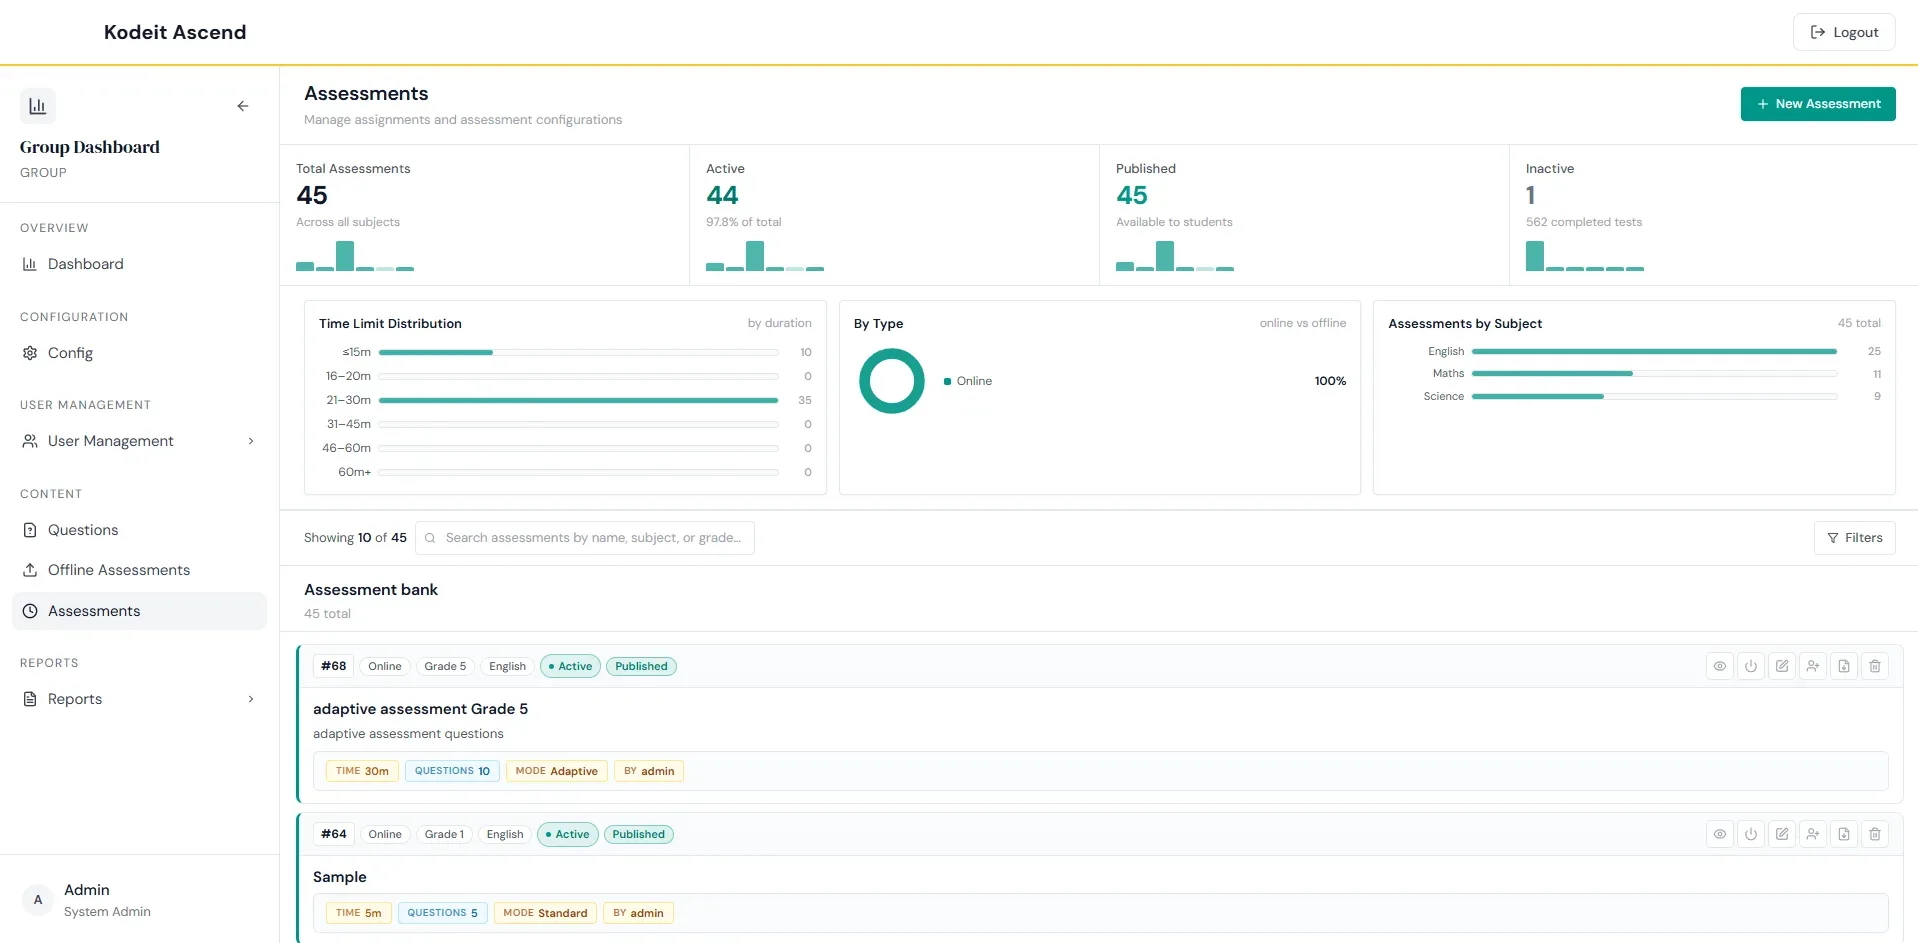Click Grade 1 tag on assessment #64

pyautogui.click(x=444, y=834)
